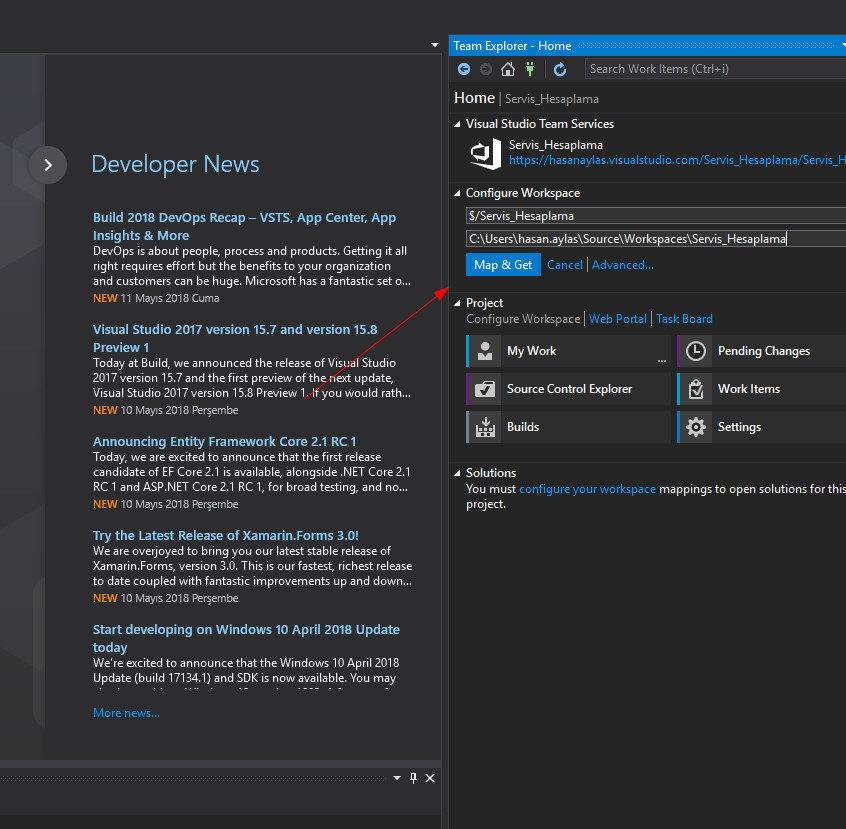The width and height of the screenshot is (846, 829).
Task: Open the Task Board link
Action: [684, 319]
